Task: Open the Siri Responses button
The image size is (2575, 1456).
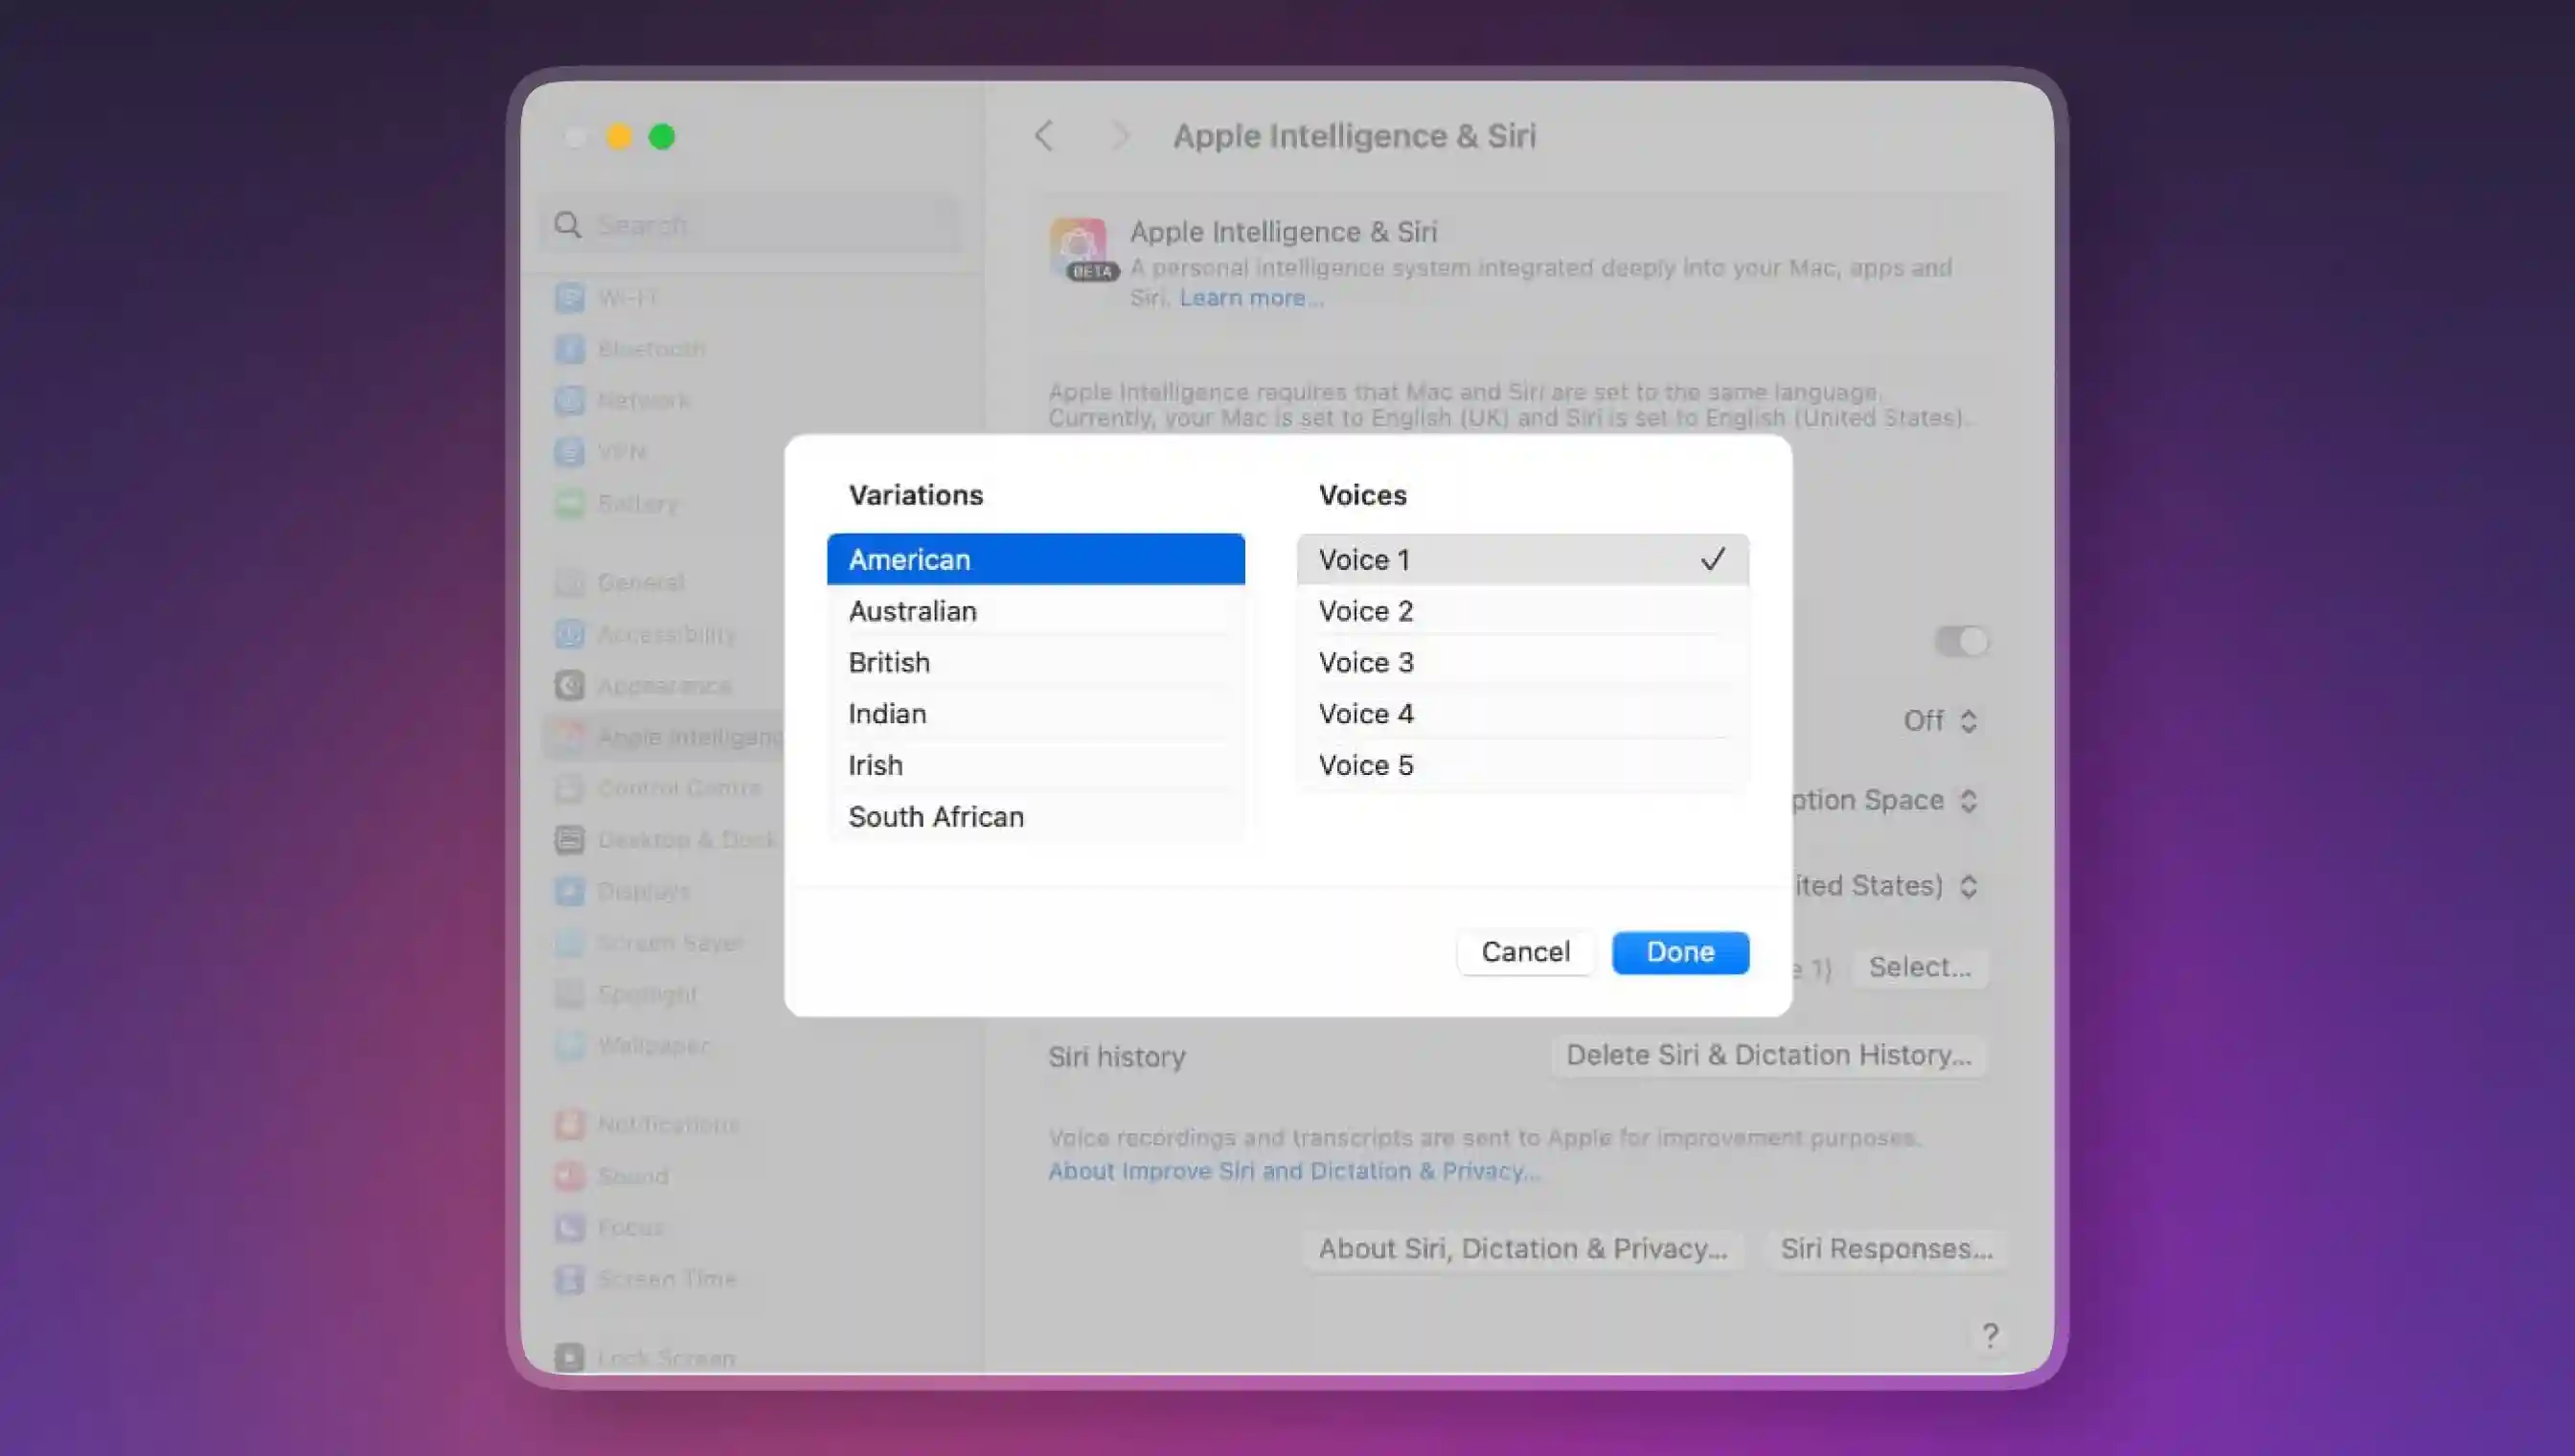Action: pos(1886,1249)
